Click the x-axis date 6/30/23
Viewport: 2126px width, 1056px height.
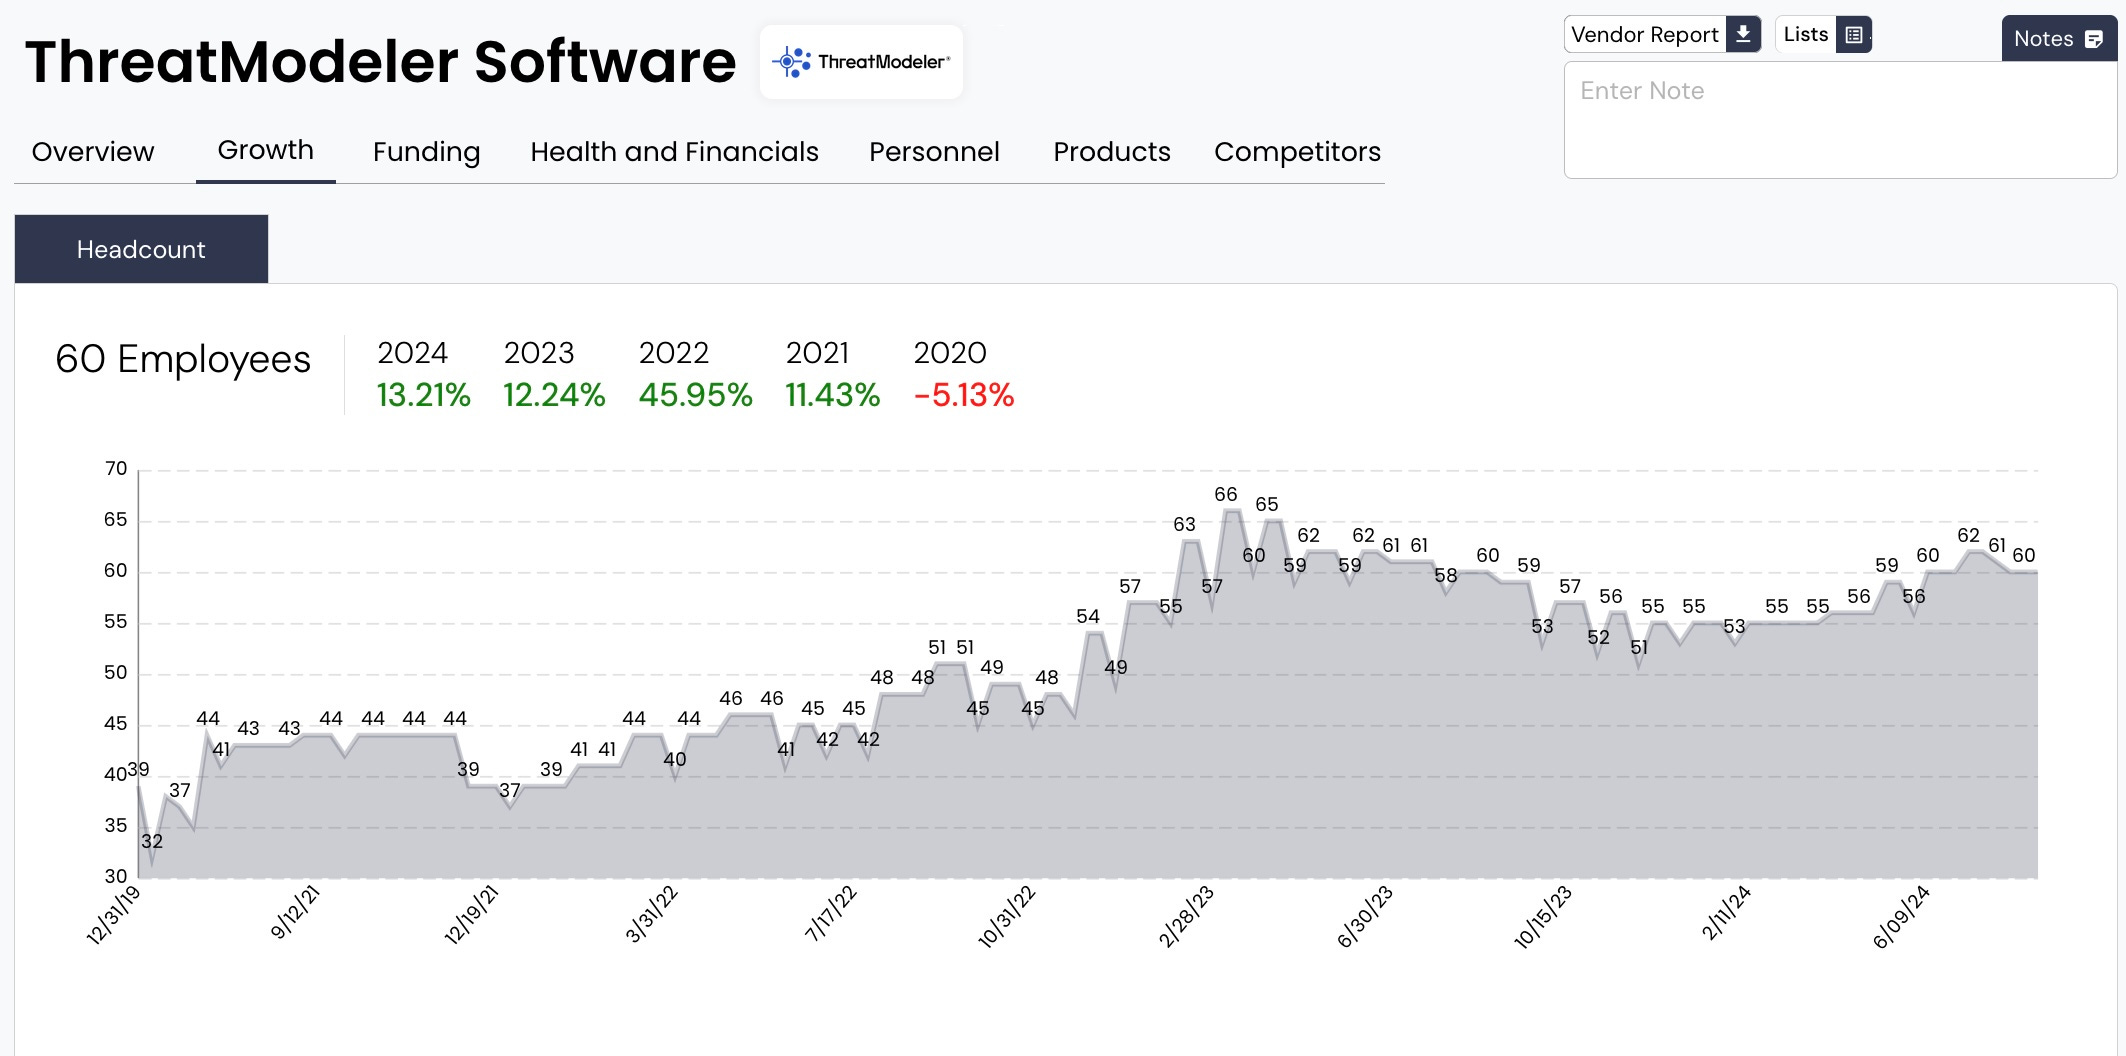tap(1364, 916)
